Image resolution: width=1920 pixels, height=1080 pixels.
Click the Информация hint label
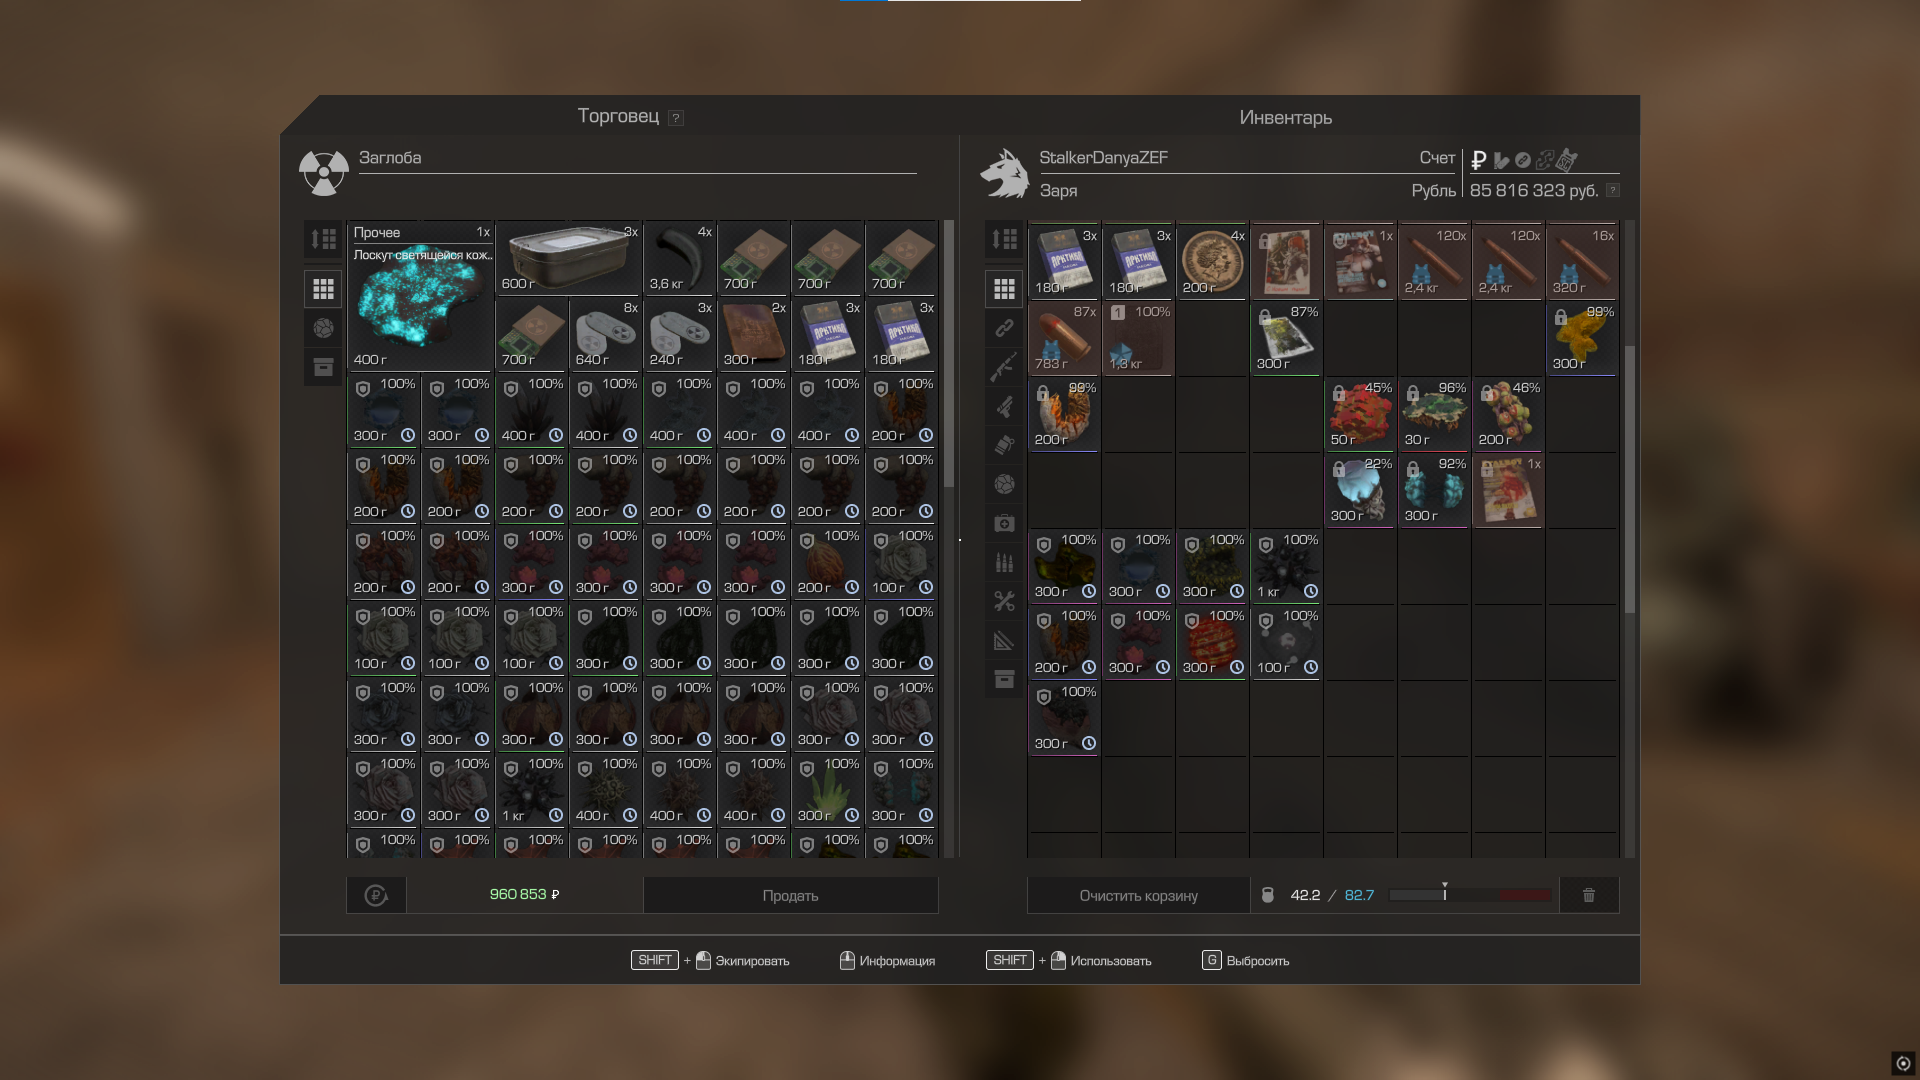(897, 961)
